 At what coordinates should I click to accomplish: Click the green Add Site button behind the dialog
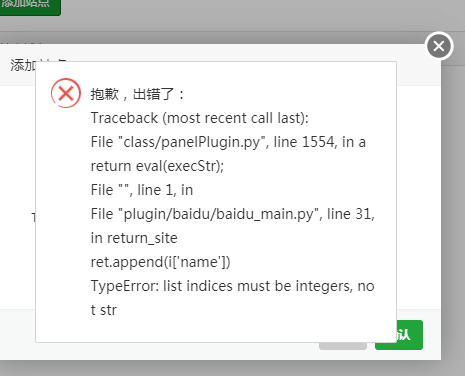tap(30, 7)
